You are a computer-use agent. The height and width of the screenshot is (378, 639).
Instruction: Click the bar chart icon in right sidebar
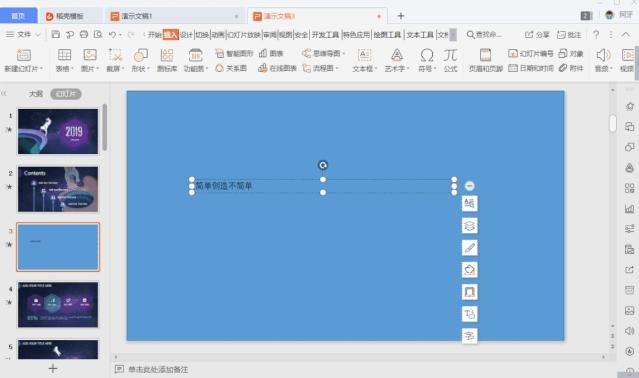click(x=629, y=209)
